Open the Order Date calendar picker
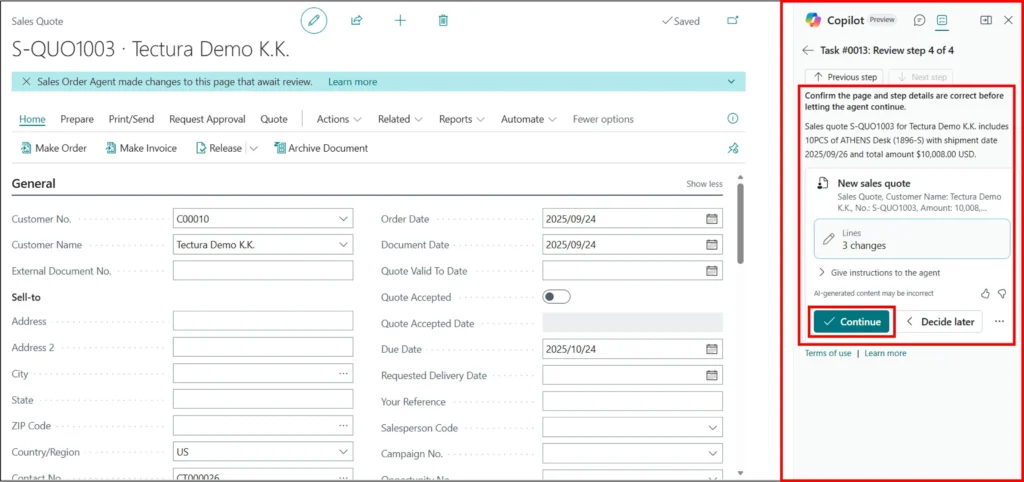The height and width of the screenshot is (482, 1024). pyautogui.click(x=712, y=219)
